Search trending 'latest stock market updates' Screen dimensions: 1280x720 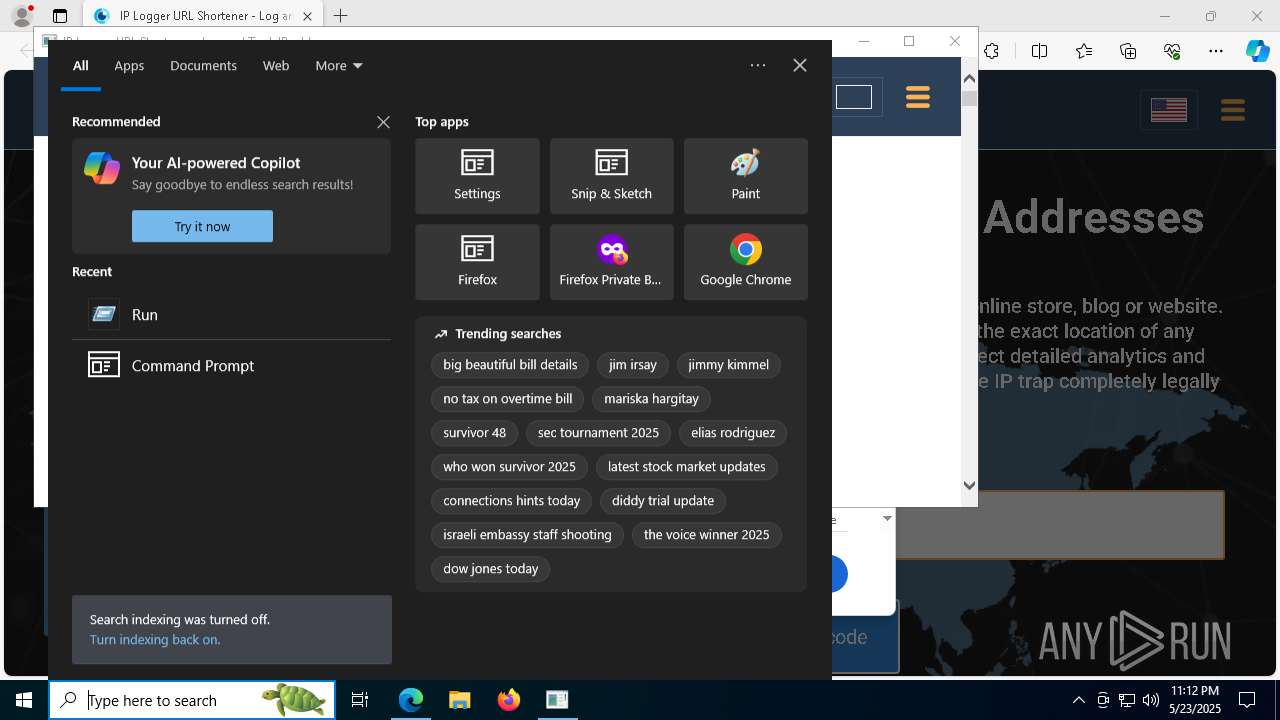[686, 467]
